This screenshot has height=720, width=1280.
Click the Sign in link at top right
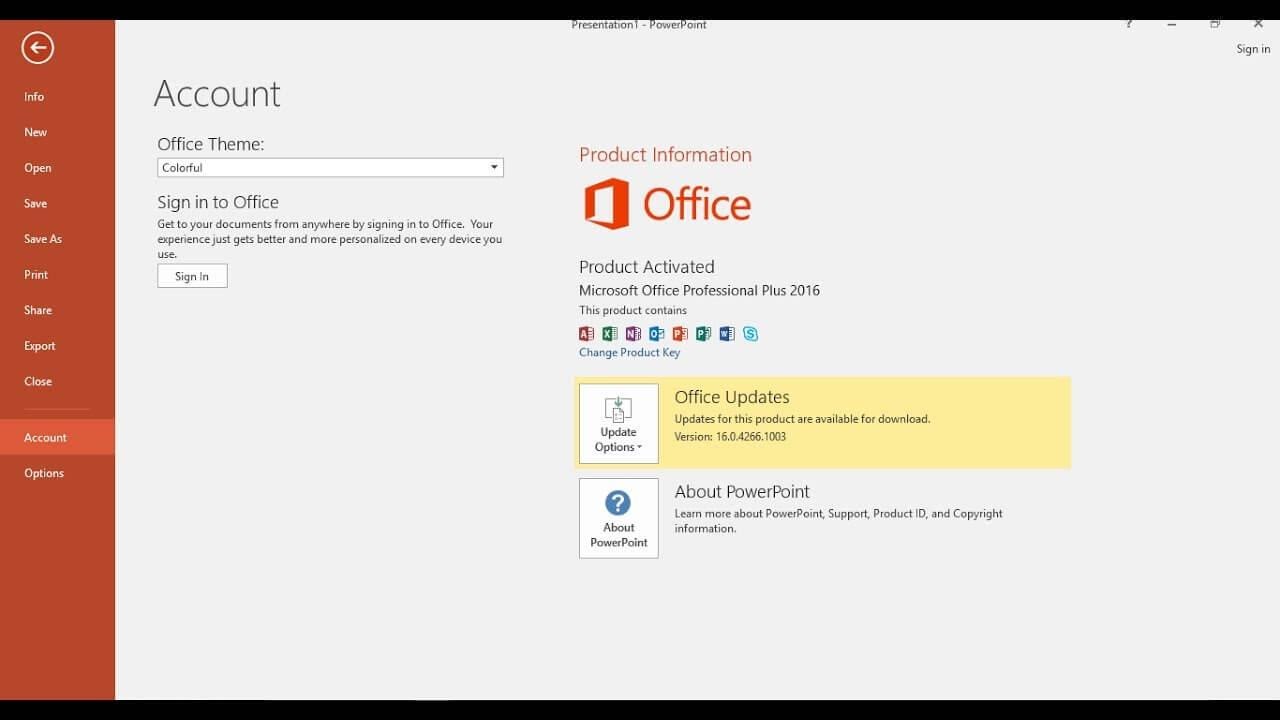coord(1253,49)
